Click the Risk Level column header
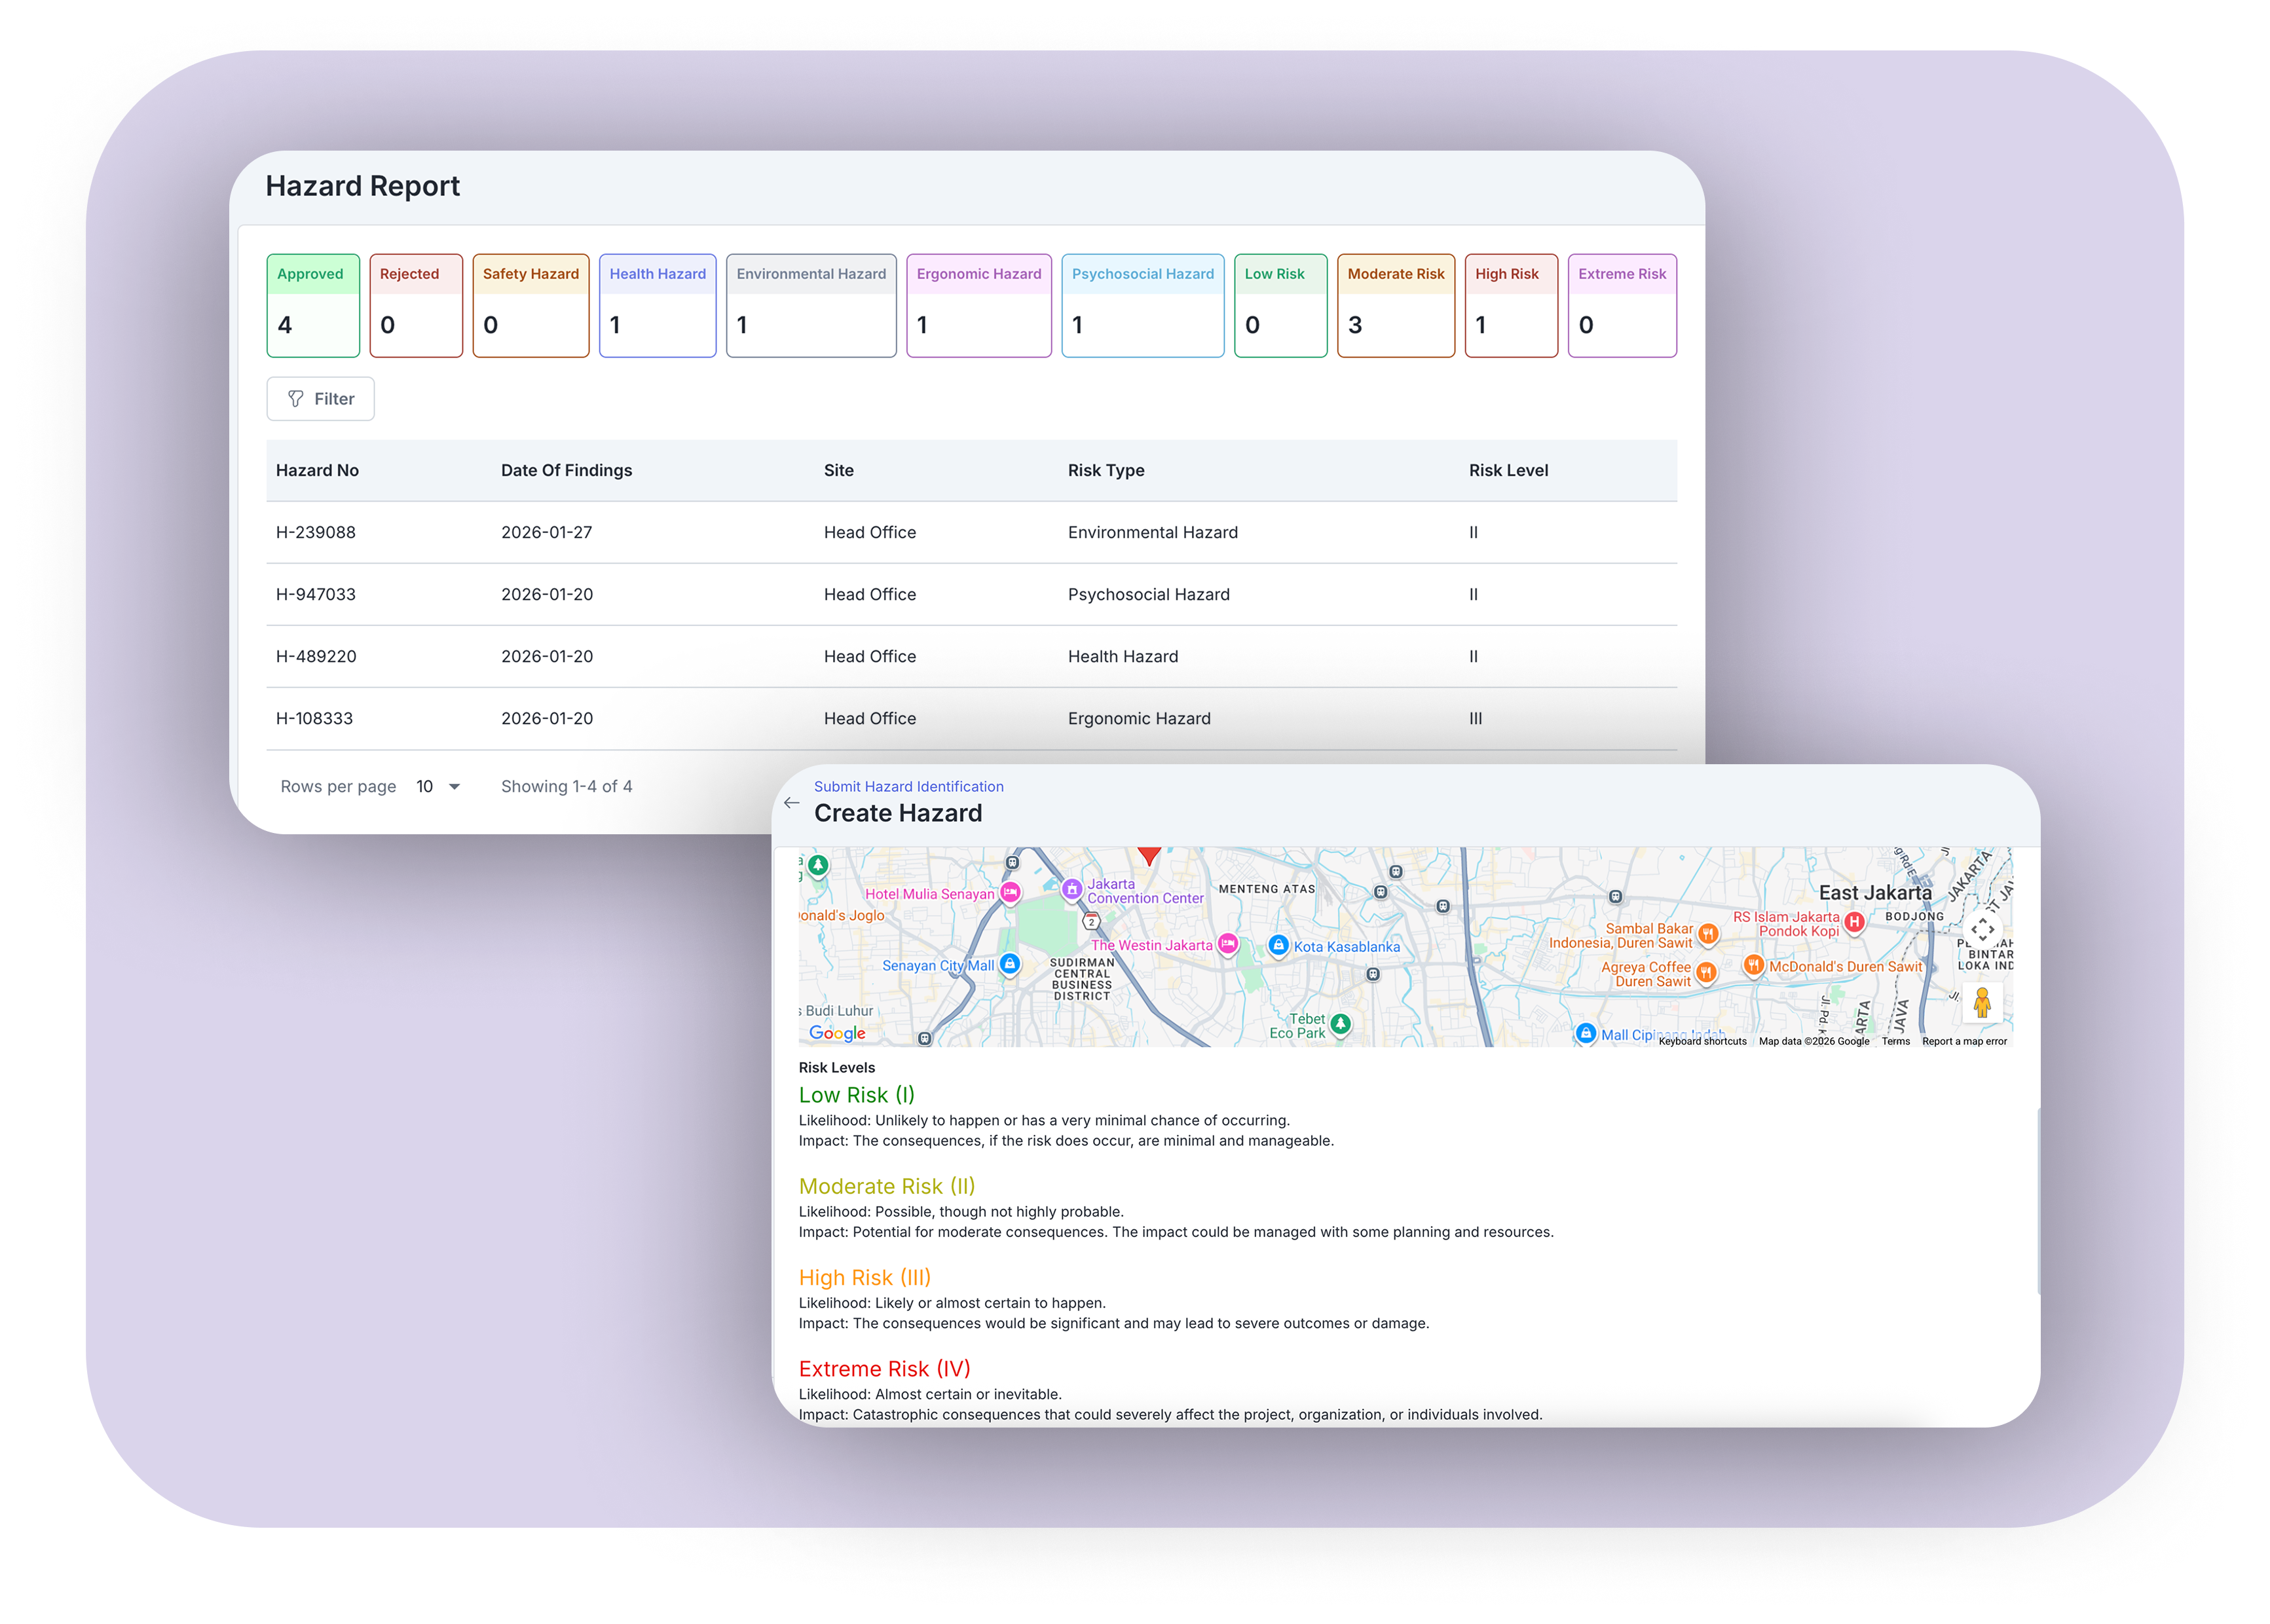Screen dimensions: 2270x1624 [1508, 470]
